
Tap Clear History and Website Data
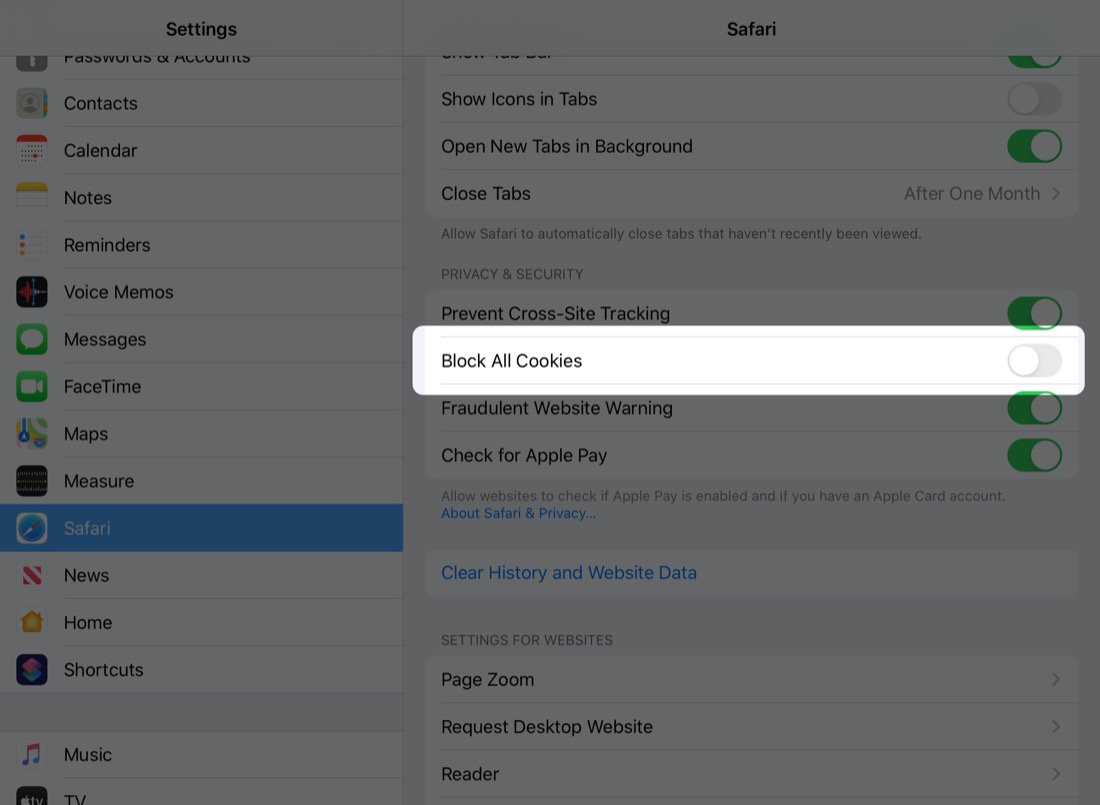point(568,572)
